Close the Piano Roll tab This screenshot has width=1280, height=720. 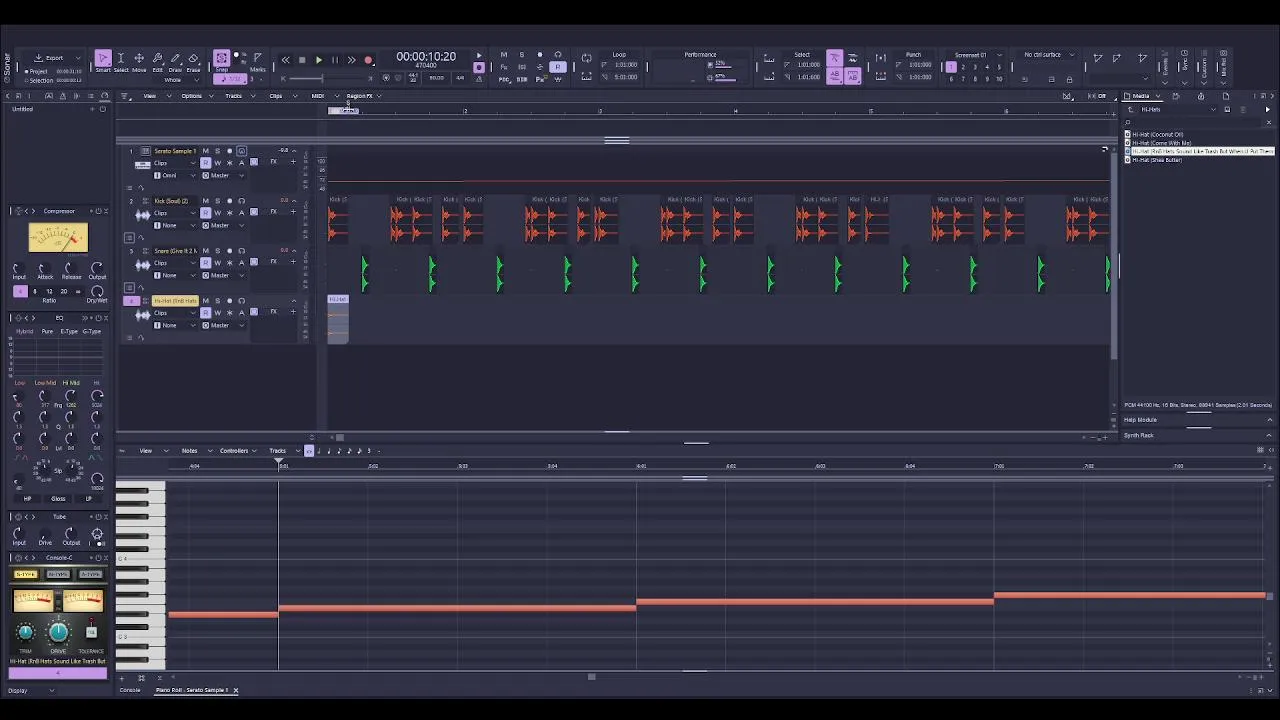(236, 690)
